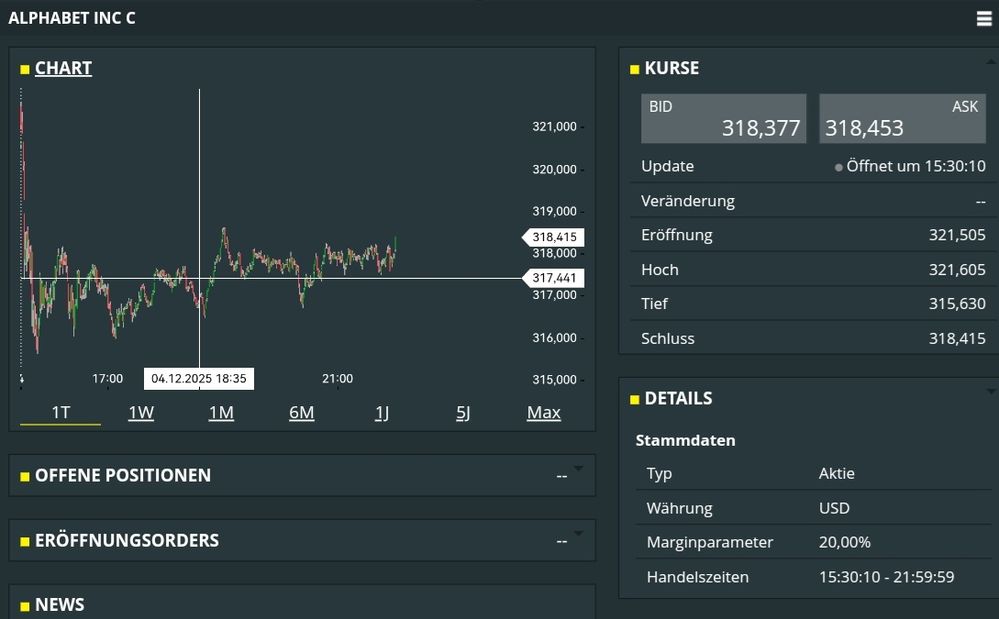The height and width of the screenshot is (619, 999).
Task: Open the hamburger menu icon
Action: [984, 19]
